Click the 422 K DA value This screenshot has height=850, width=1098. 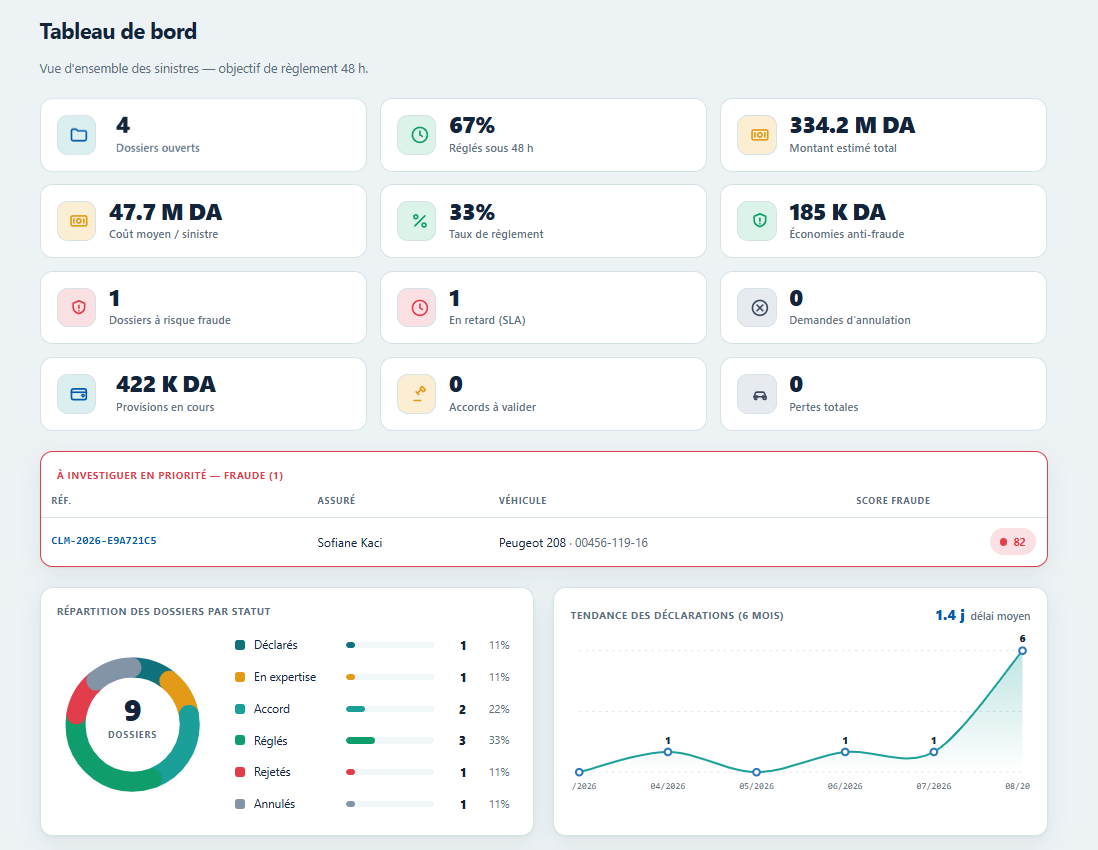click(x=166, y=384)
